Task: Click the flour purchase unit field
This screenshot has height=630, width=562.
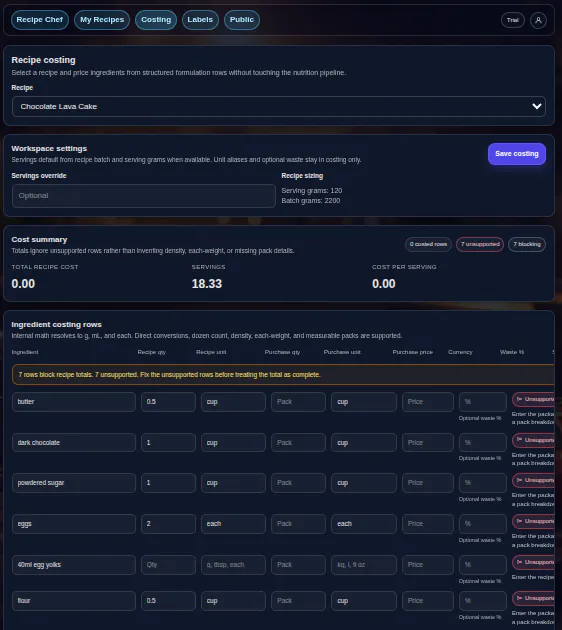Action: point(364,601)
